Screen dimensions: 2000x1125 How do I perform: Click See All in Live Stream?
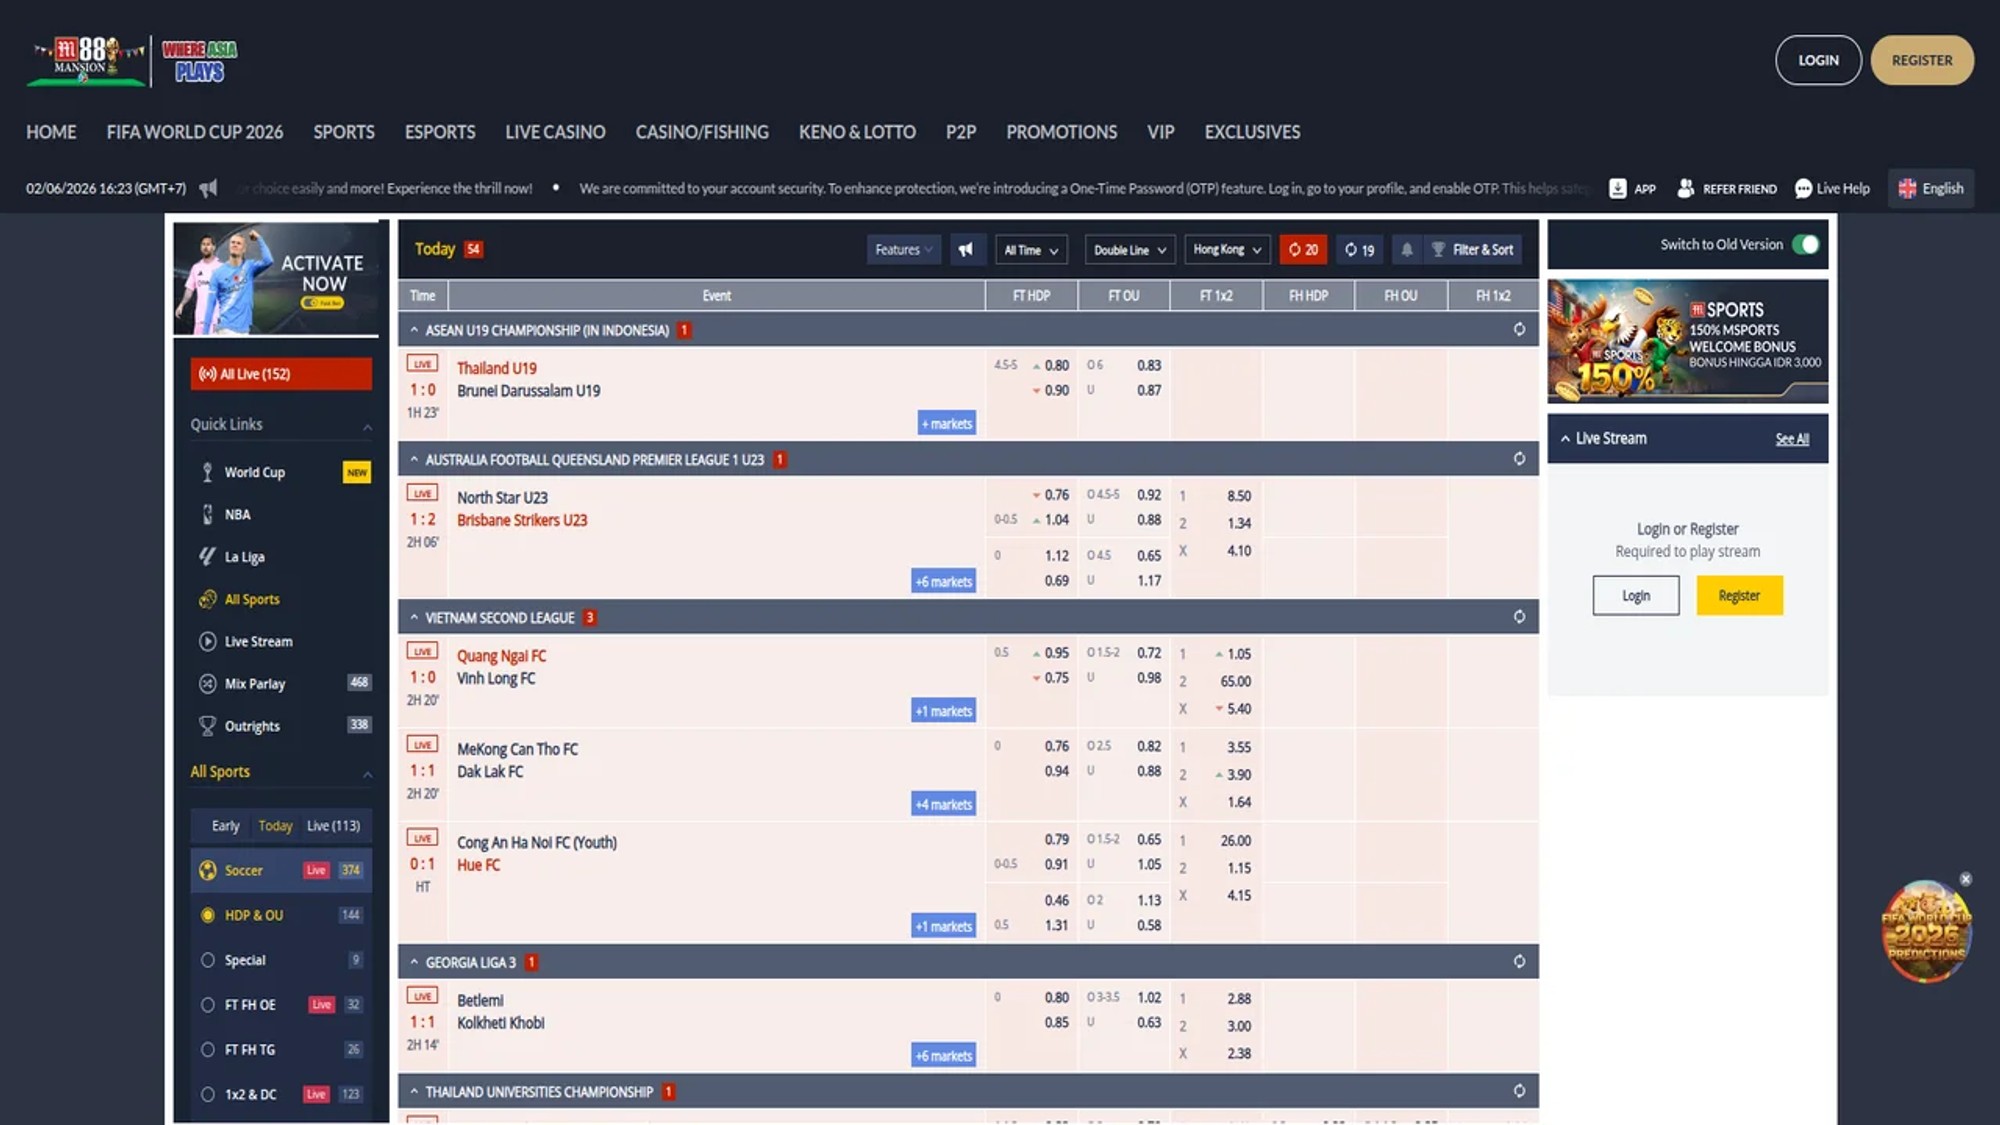tap(1792, 439)
